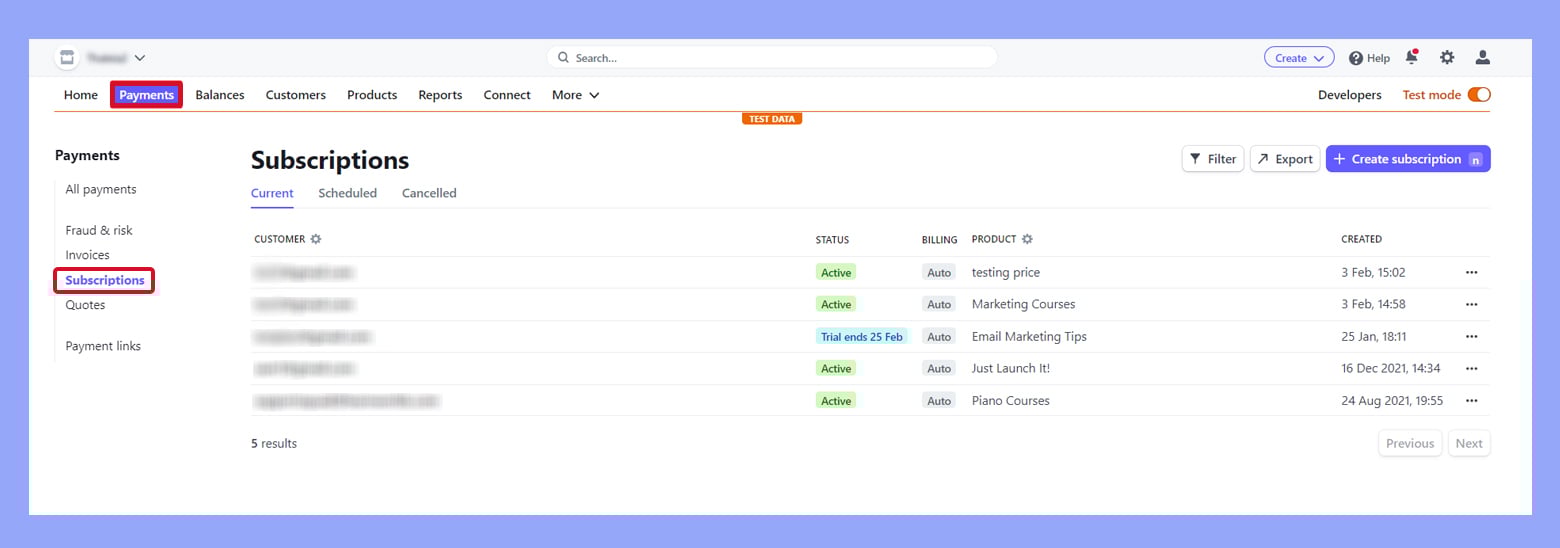Click the store account icon
The image size is (1560, 548).
pos(67,58)
